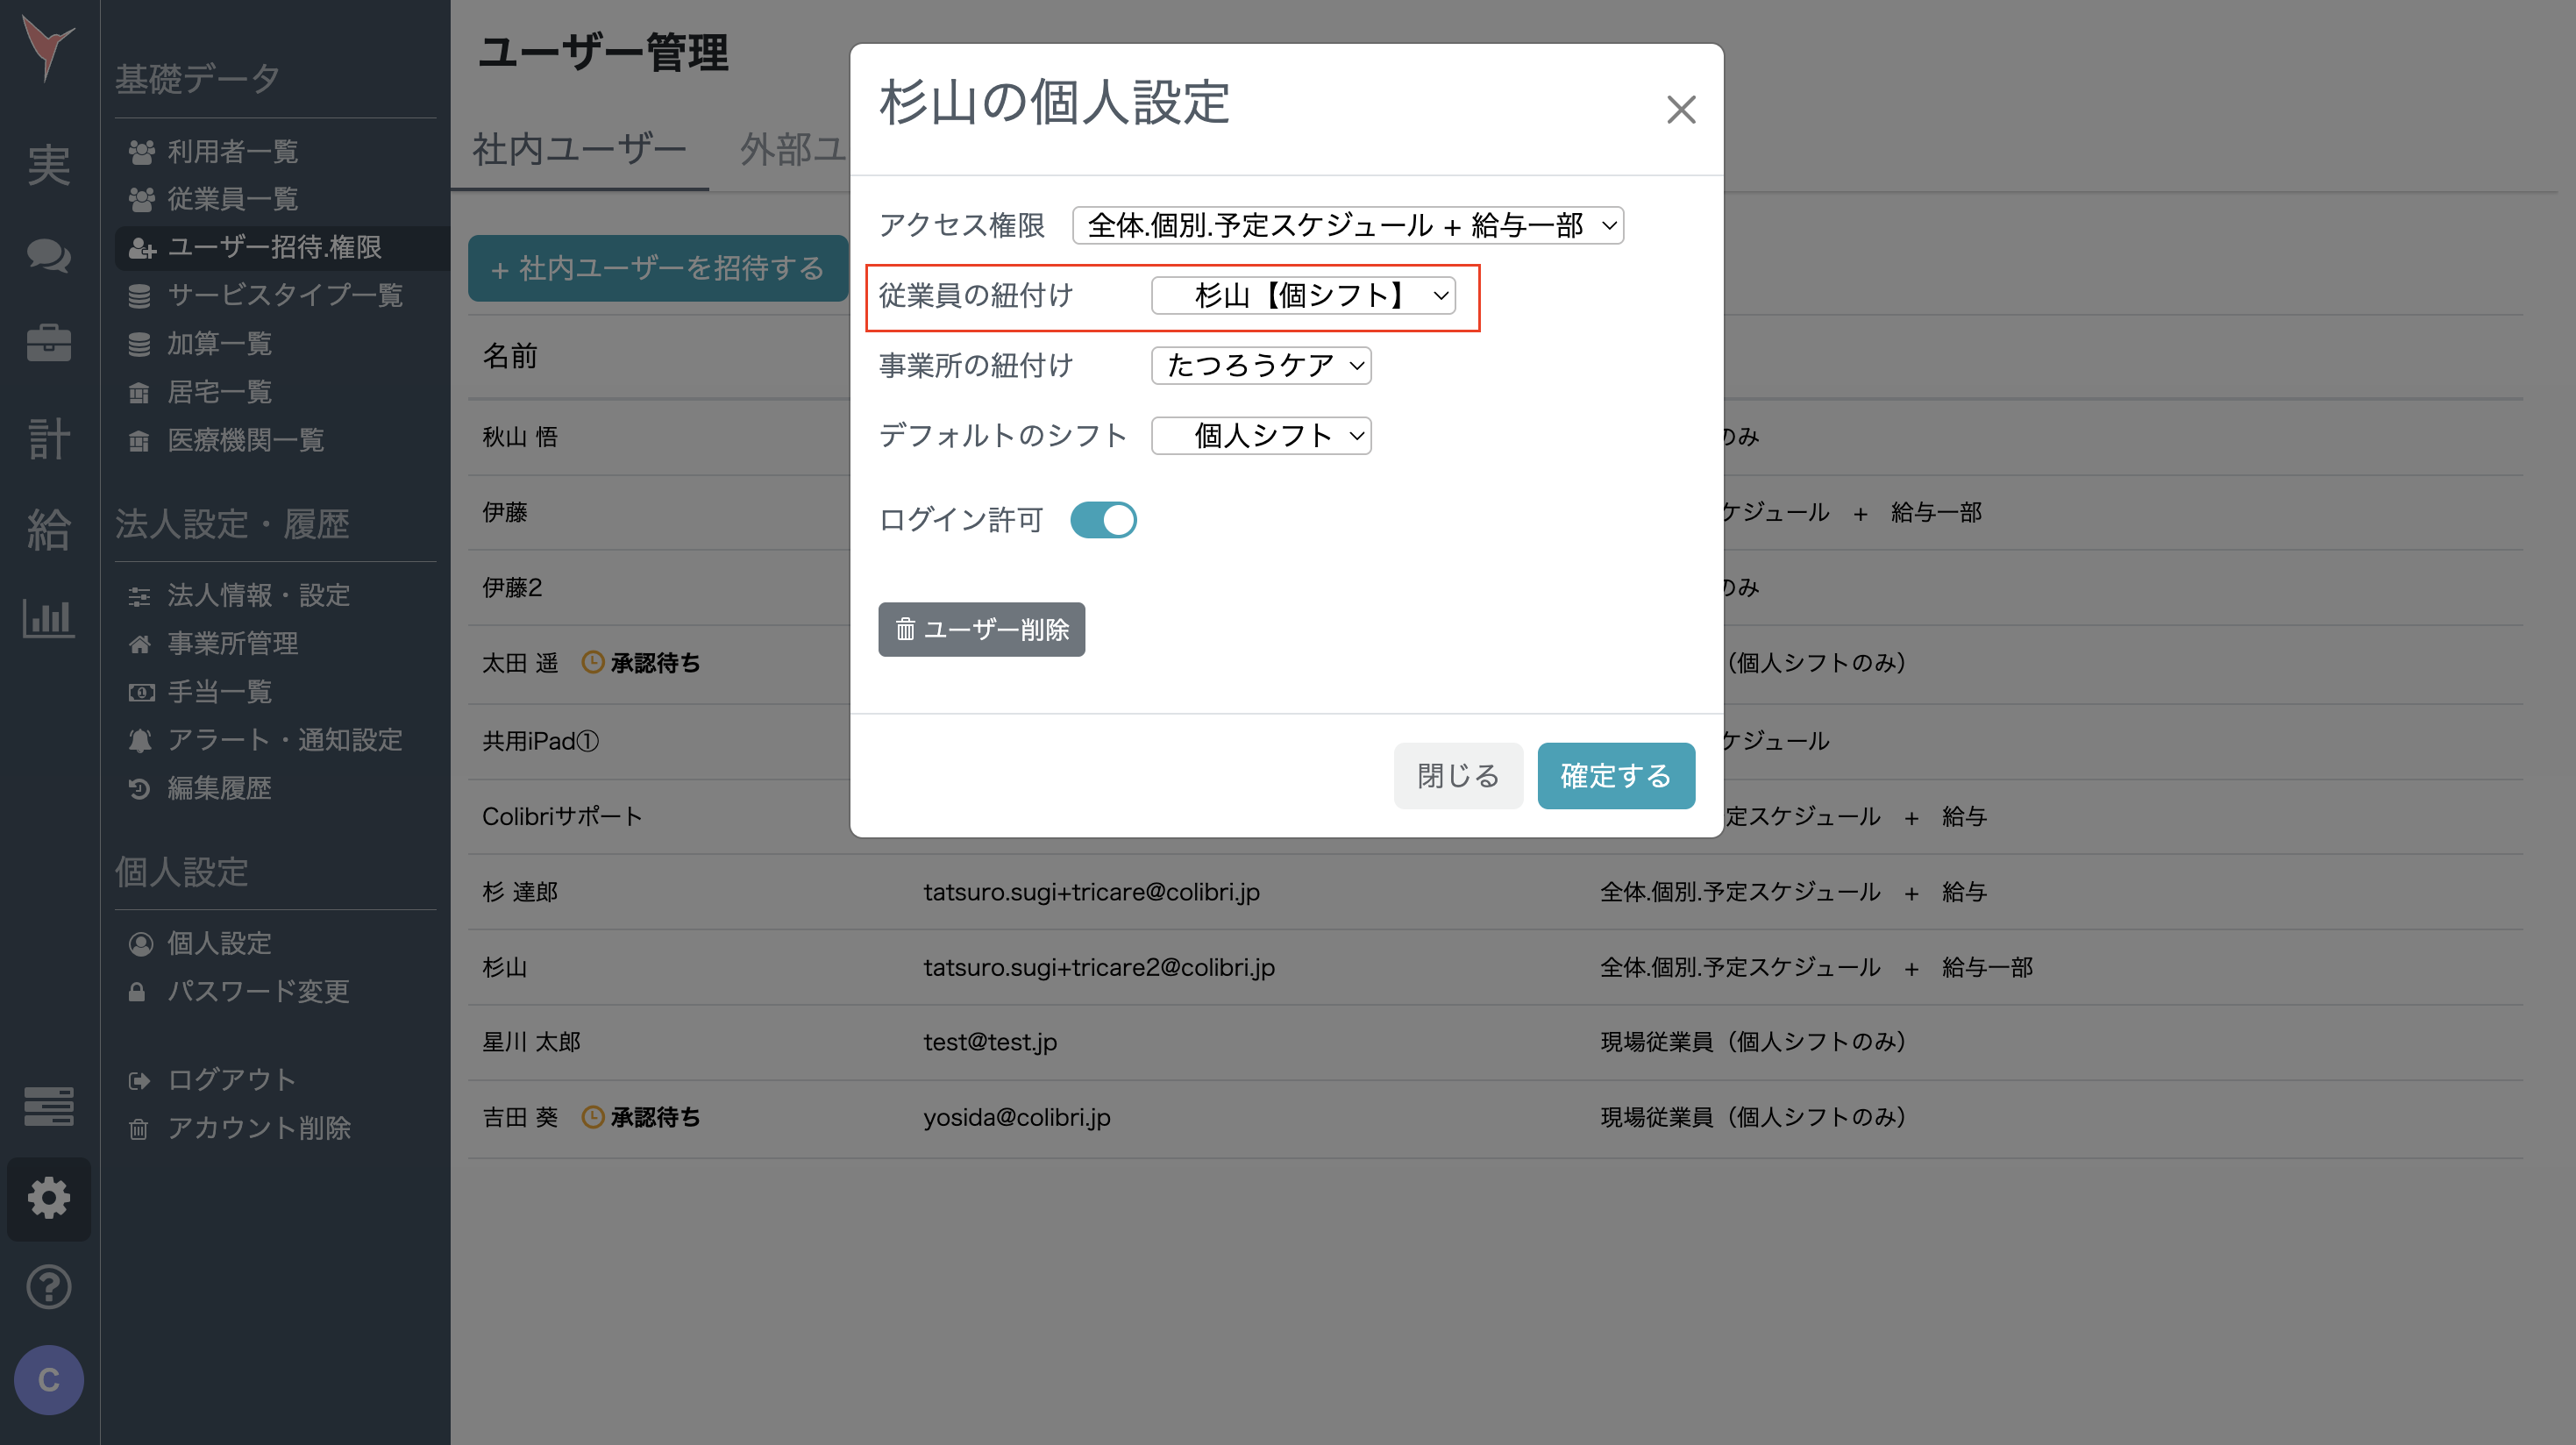Open the 事業所の紐付け dropdown showing たつろうケア

1261,366
